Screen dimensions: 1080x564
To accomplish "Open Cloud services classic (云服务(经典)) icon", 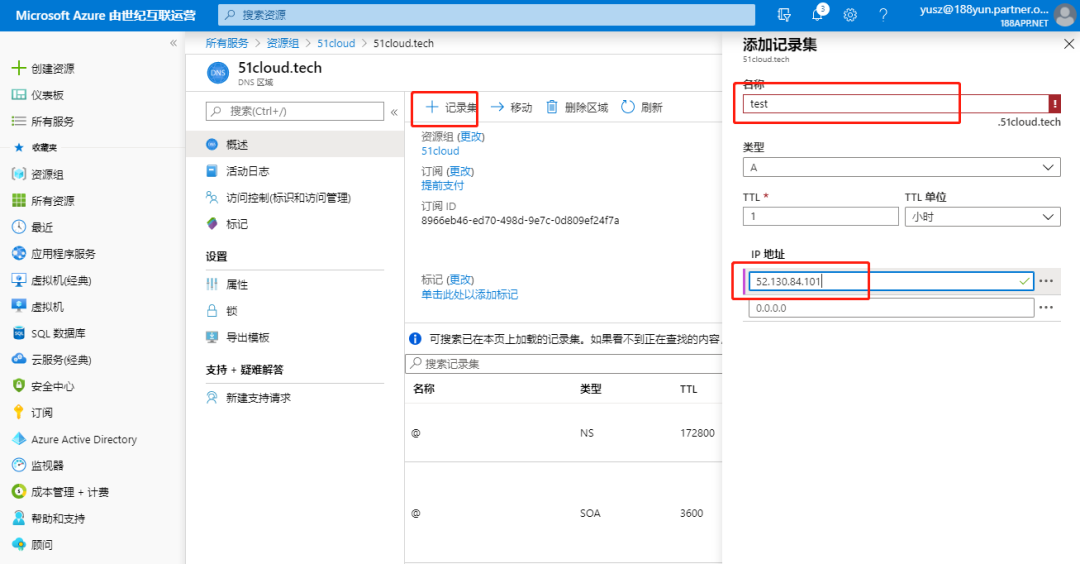I will pyautogui.click(x=19, y=359).
